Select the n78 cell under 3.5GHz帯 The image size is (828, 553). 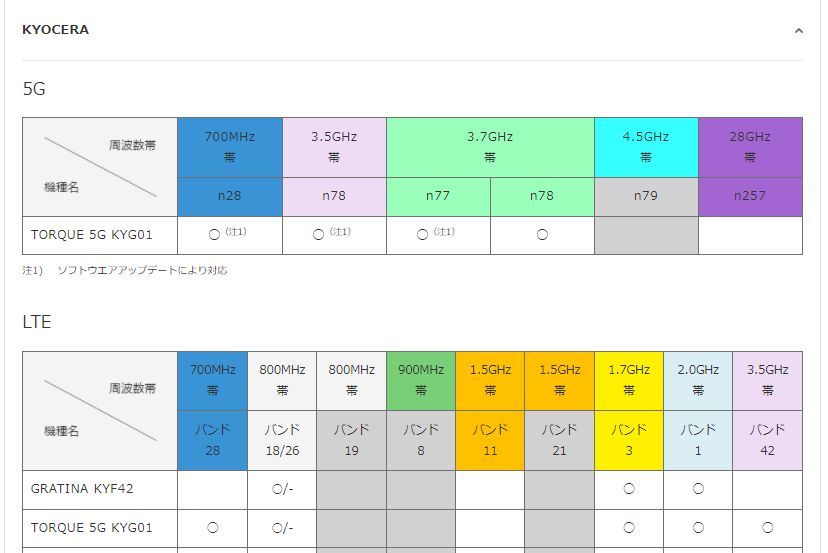point(334,196)
